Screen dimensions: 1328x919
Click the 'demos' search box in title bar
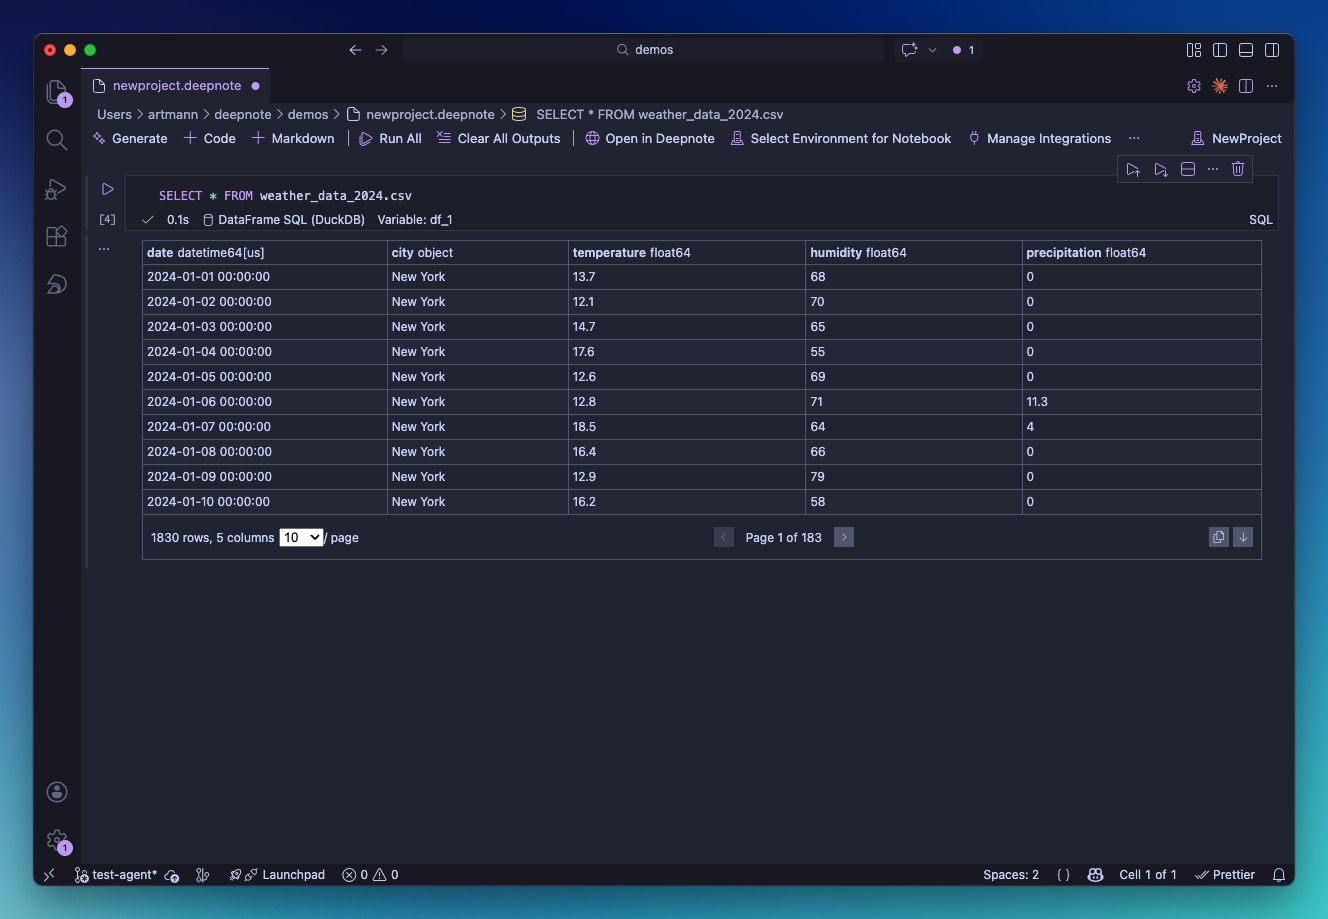pos(643,50)
